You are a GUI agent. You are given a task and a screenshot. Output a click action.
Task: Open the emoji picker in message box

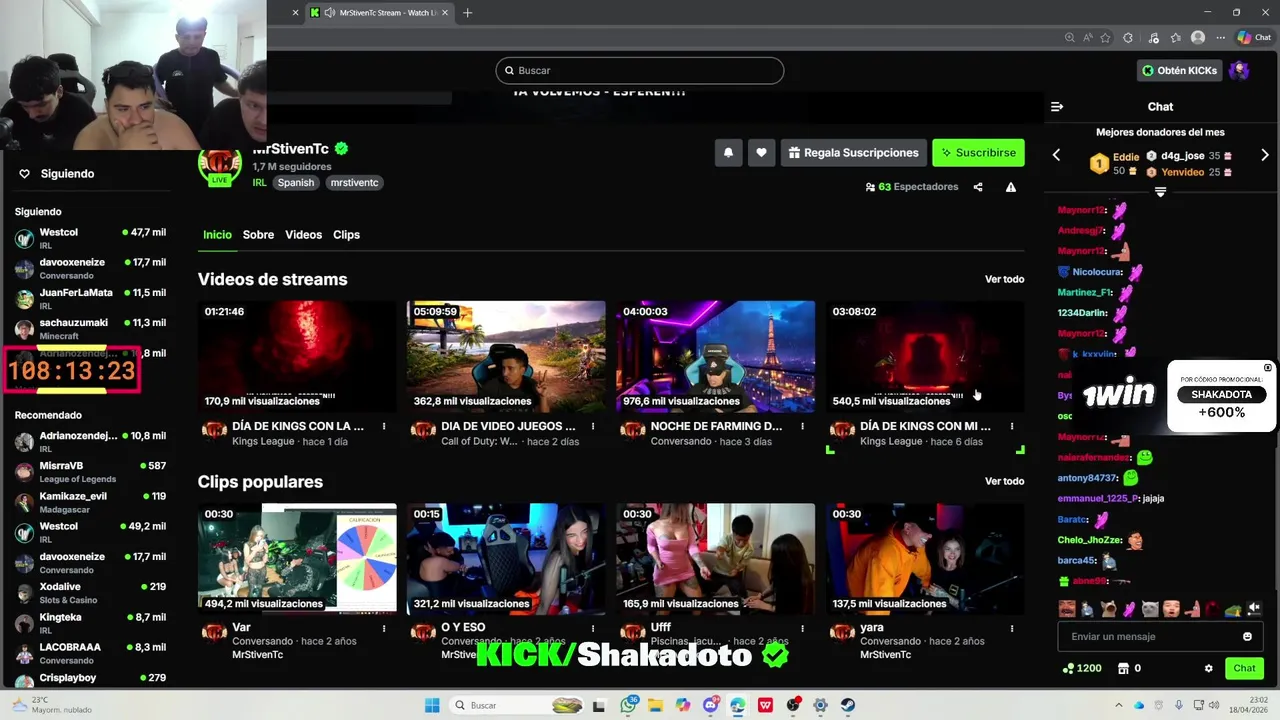[1247, 637]
